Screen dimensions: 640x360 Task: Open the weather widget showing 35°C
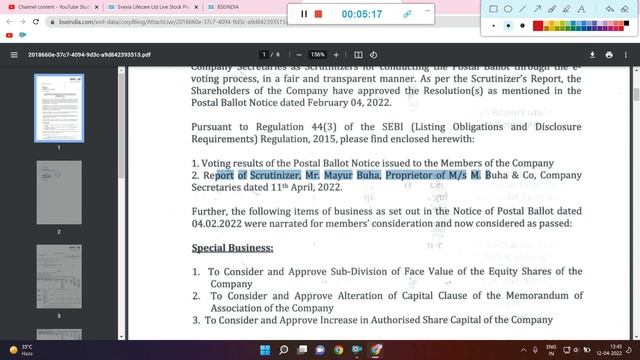tap(21, 350)
